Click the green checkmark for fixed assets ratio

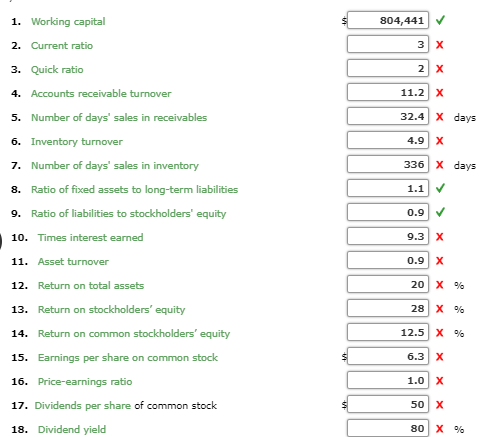440,188
